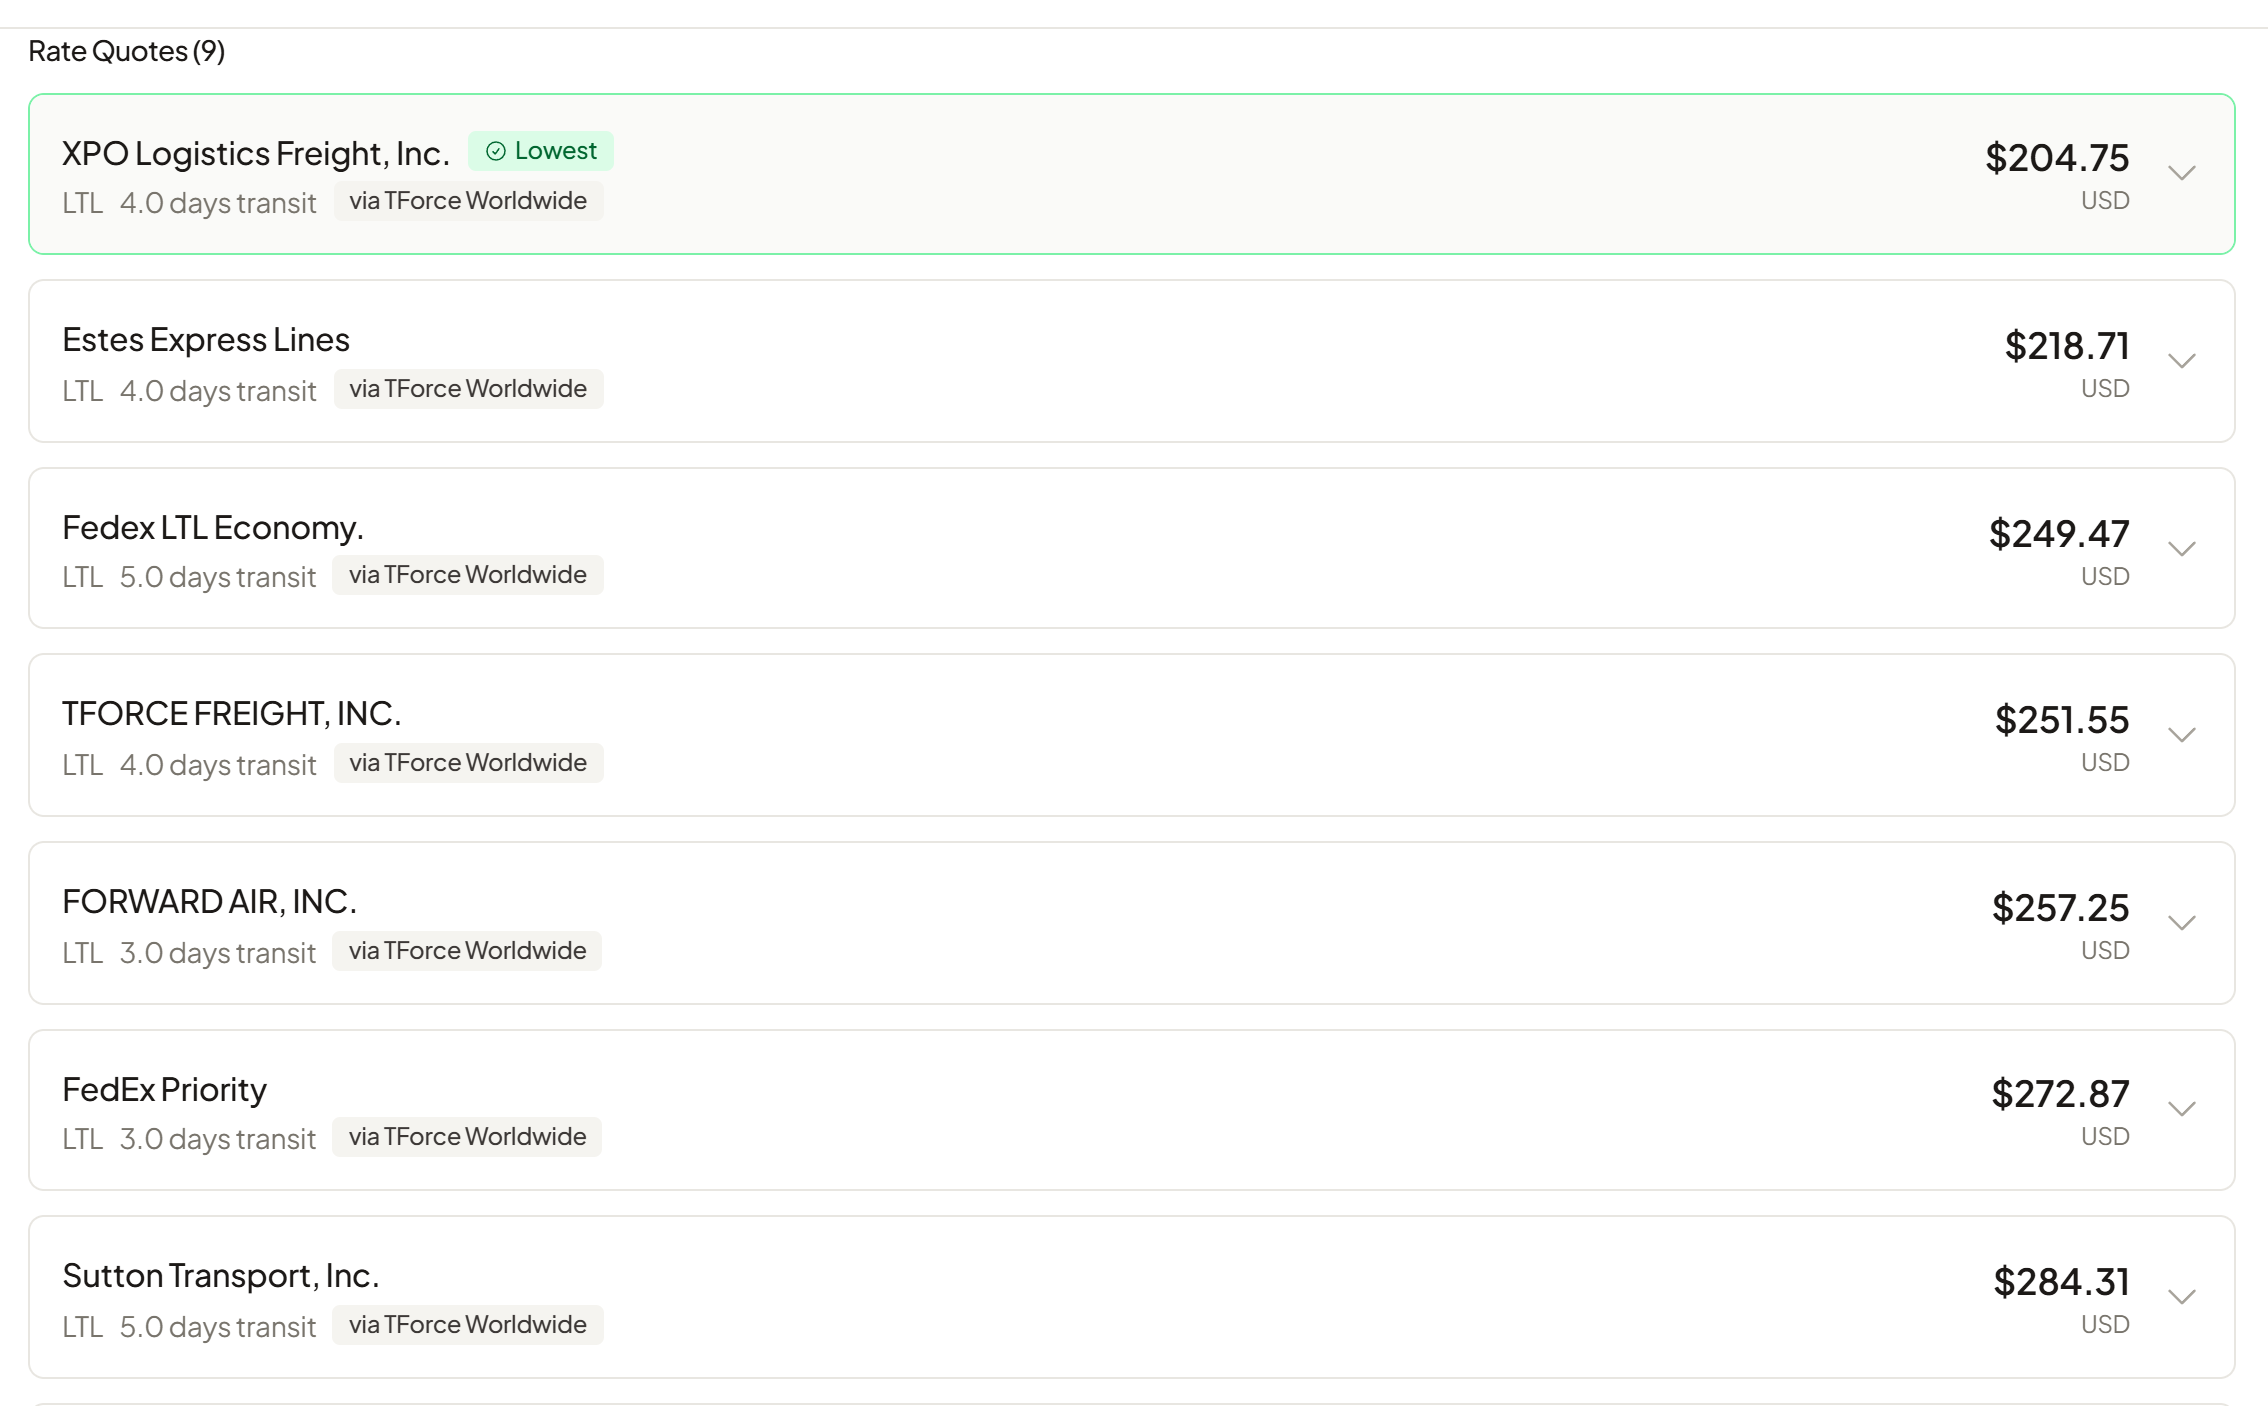2268x1406 pixels.
Task: Click the $284.31 price
Action: [2061, 1281]
